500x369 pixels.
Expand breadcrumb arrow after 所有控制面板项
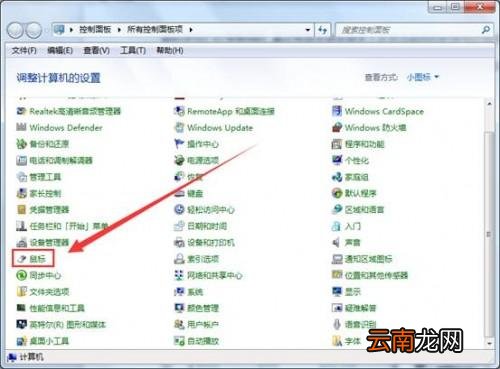(x=191, y=30)
